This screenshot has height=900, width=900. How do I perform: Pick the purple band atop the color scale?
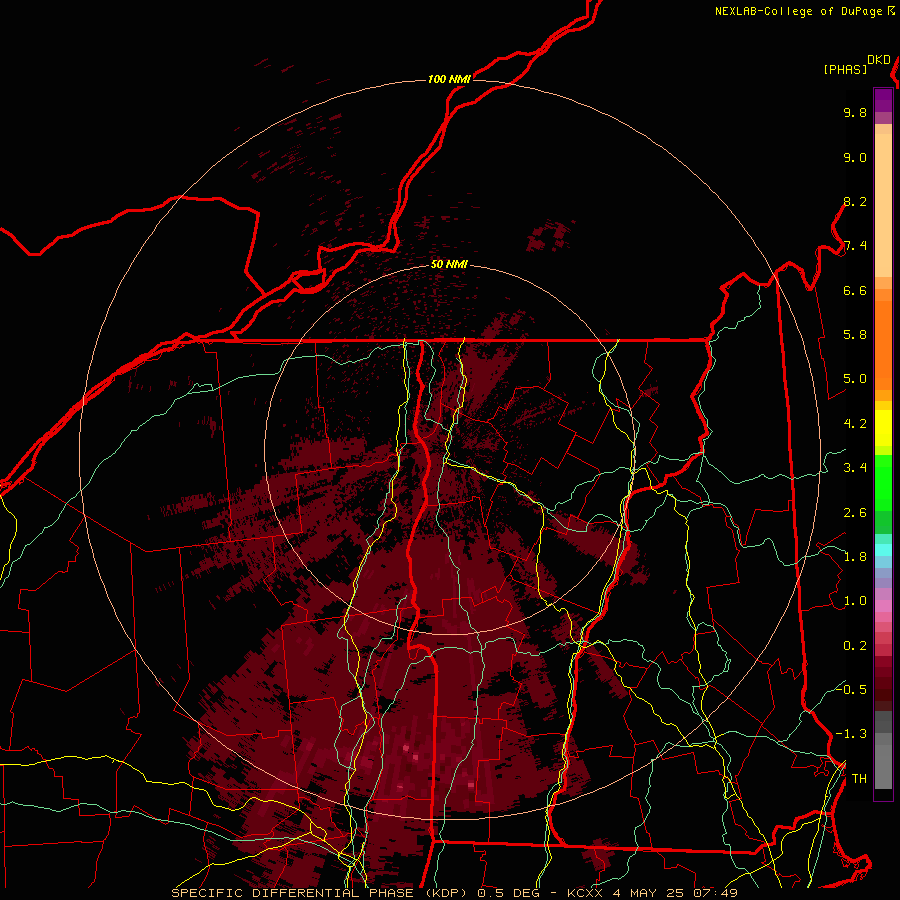[883, 101]
